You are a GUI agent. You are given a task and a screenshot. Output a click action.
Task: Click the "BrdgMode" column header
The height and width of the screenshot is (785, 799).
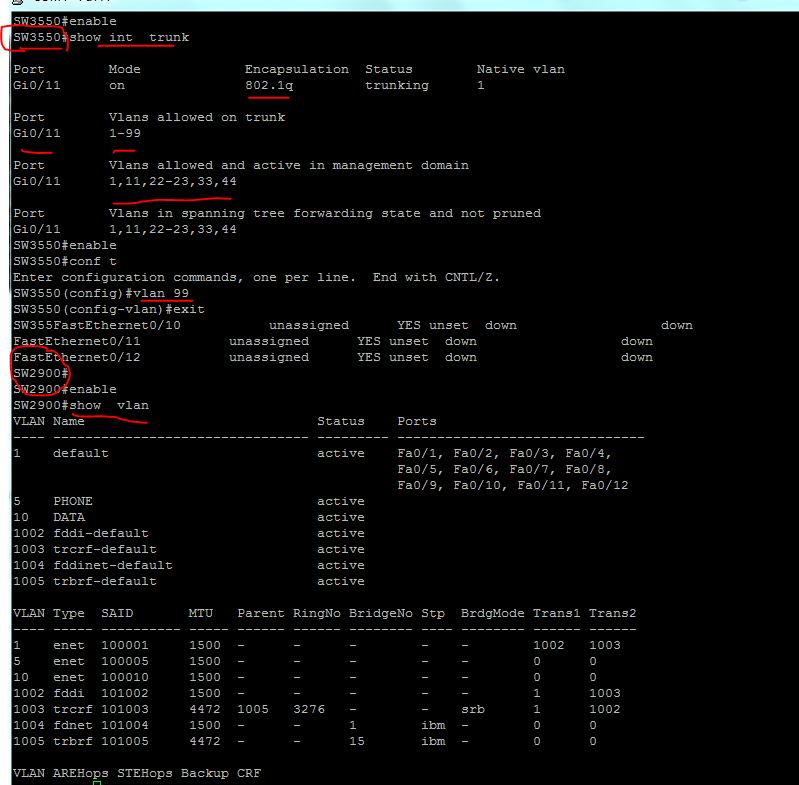click(x=492, y=613)
